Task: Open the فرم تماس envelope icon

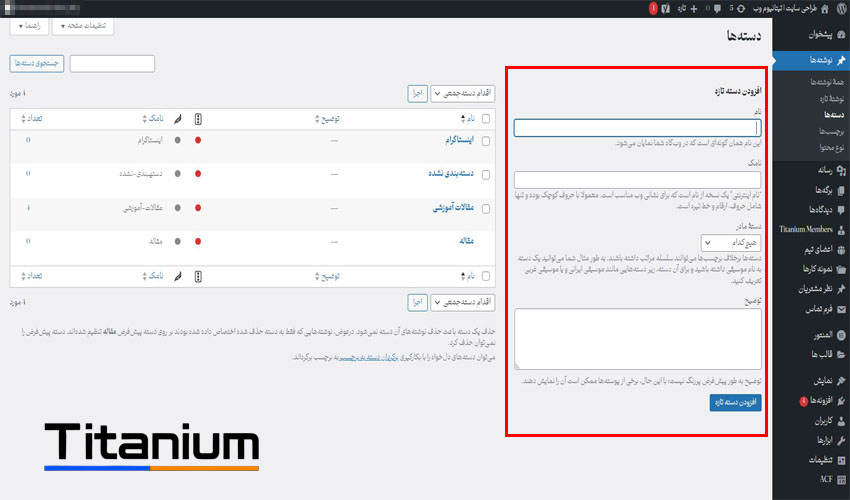Action: pyautogui.click(x=841, y=309)
